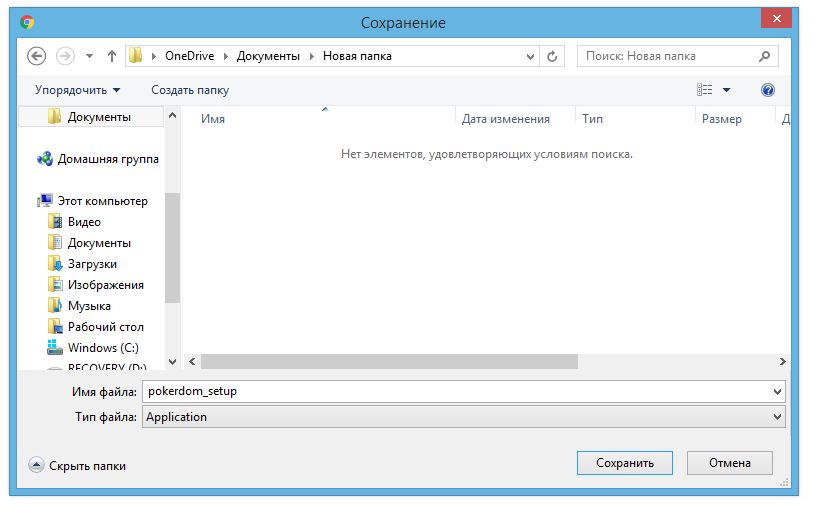Select OneDrive in the address path
This screenshot has width=815, height=517.
click(x=189, y=56)
